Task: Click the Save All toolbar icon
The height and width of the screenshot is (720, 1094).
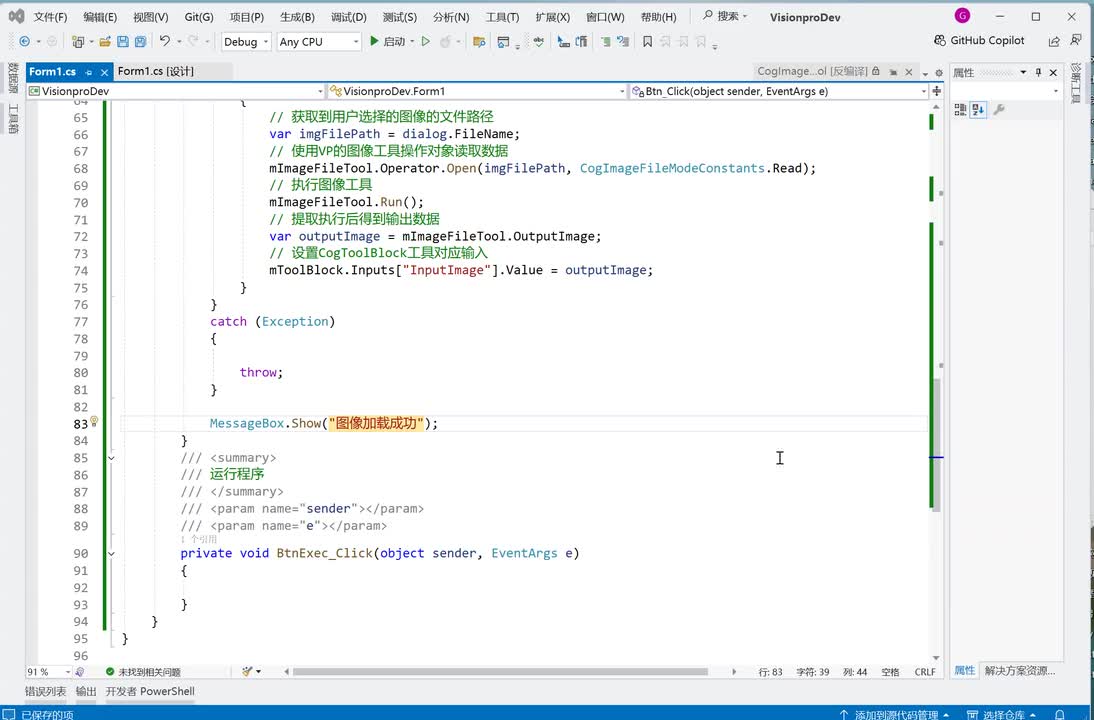Action: 139,42
